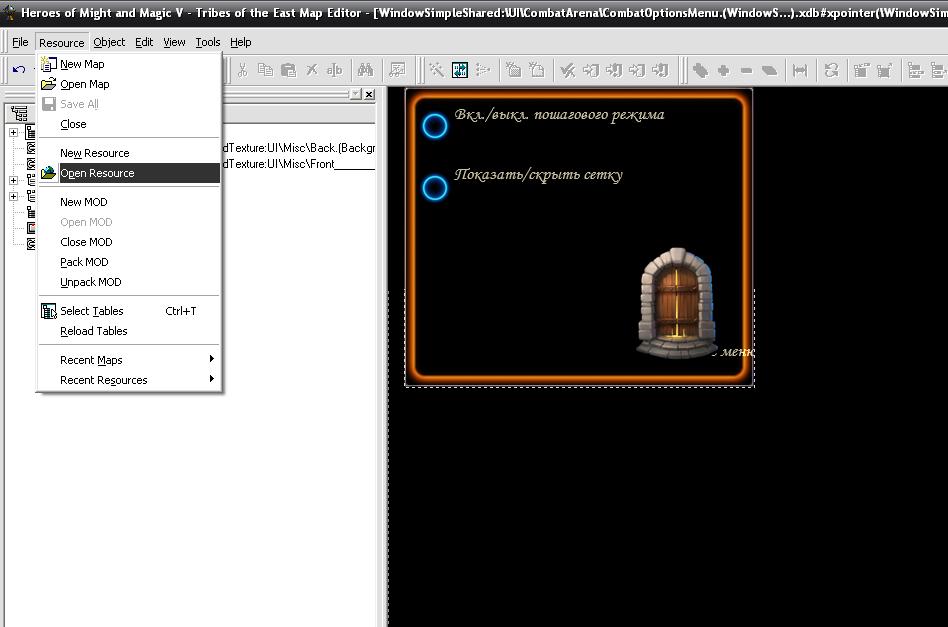Viewport: 948px width, 627px height.
Task: Toggle the show/hide grid circle in preview
Action: point(434,188)
